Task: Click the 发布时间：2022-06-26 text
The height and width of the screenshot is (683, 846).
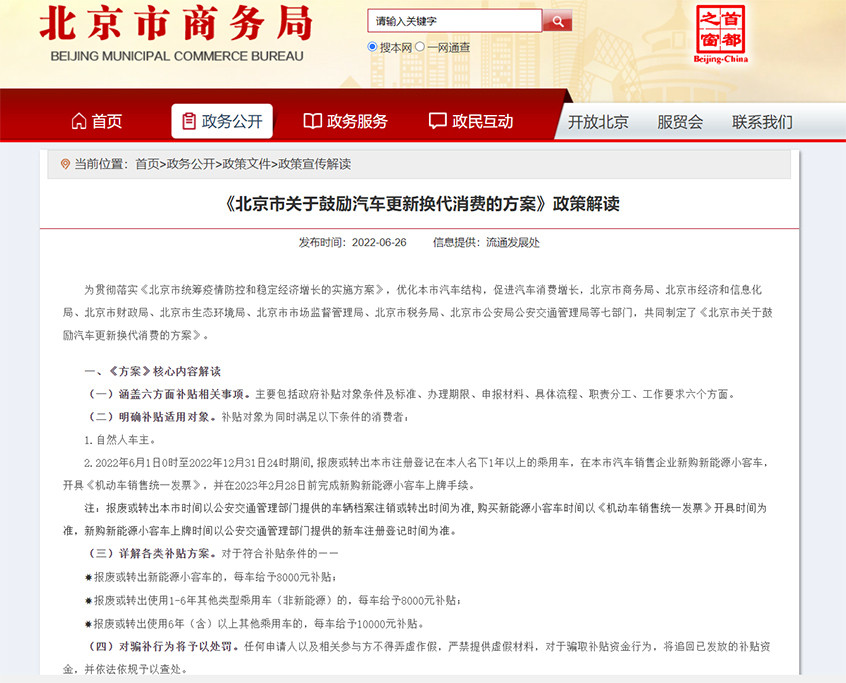Action: click(352, 242)
